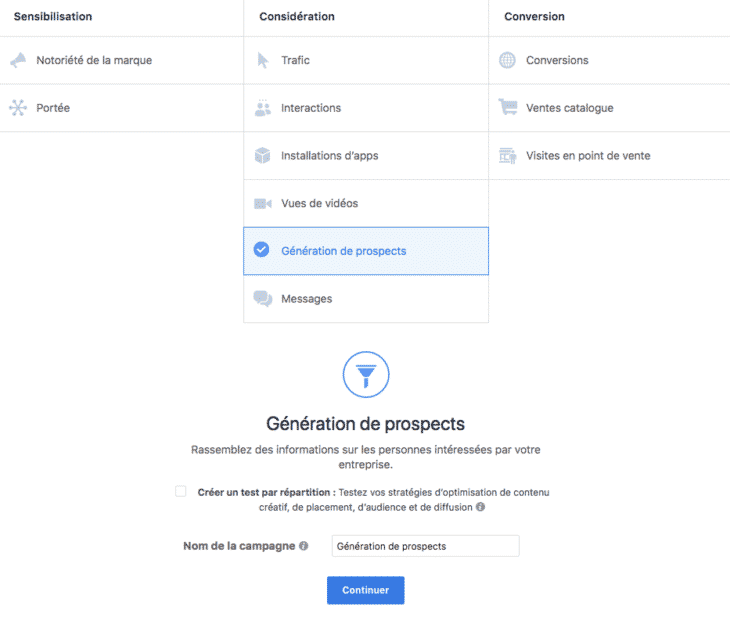Click info icon after split test description
The width and height of the screenshot is (730, 642).
point(481,508)
